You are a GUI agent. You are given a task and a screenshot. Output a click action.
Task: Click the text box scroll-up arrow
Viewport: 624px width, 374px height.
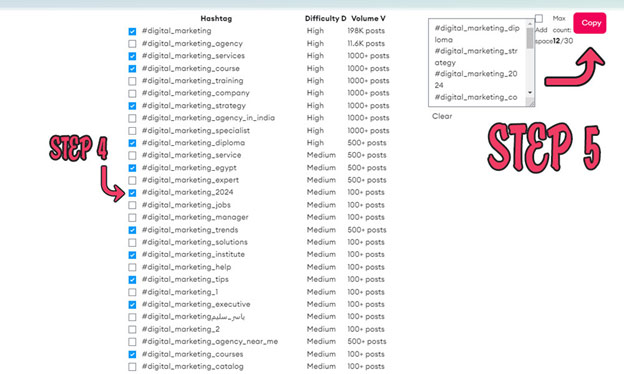click(x=530, y=24)
